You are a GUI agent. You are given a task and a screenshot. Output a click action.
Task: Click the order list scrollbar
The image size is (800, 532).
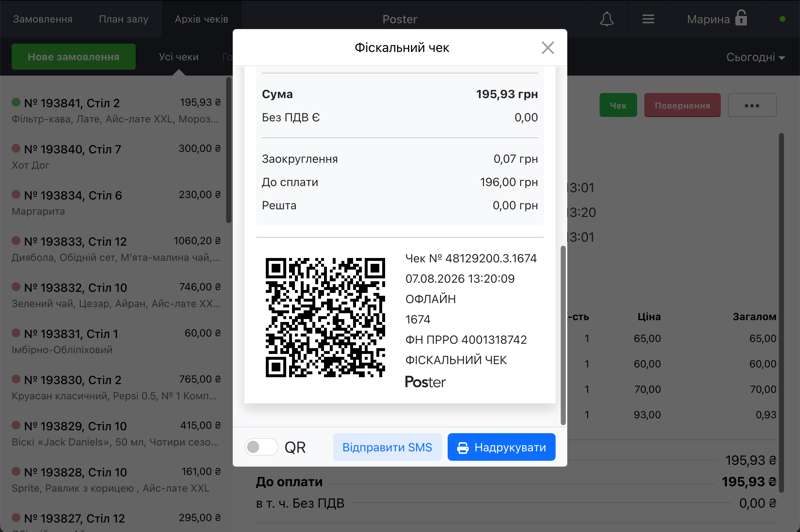(229, 150)
